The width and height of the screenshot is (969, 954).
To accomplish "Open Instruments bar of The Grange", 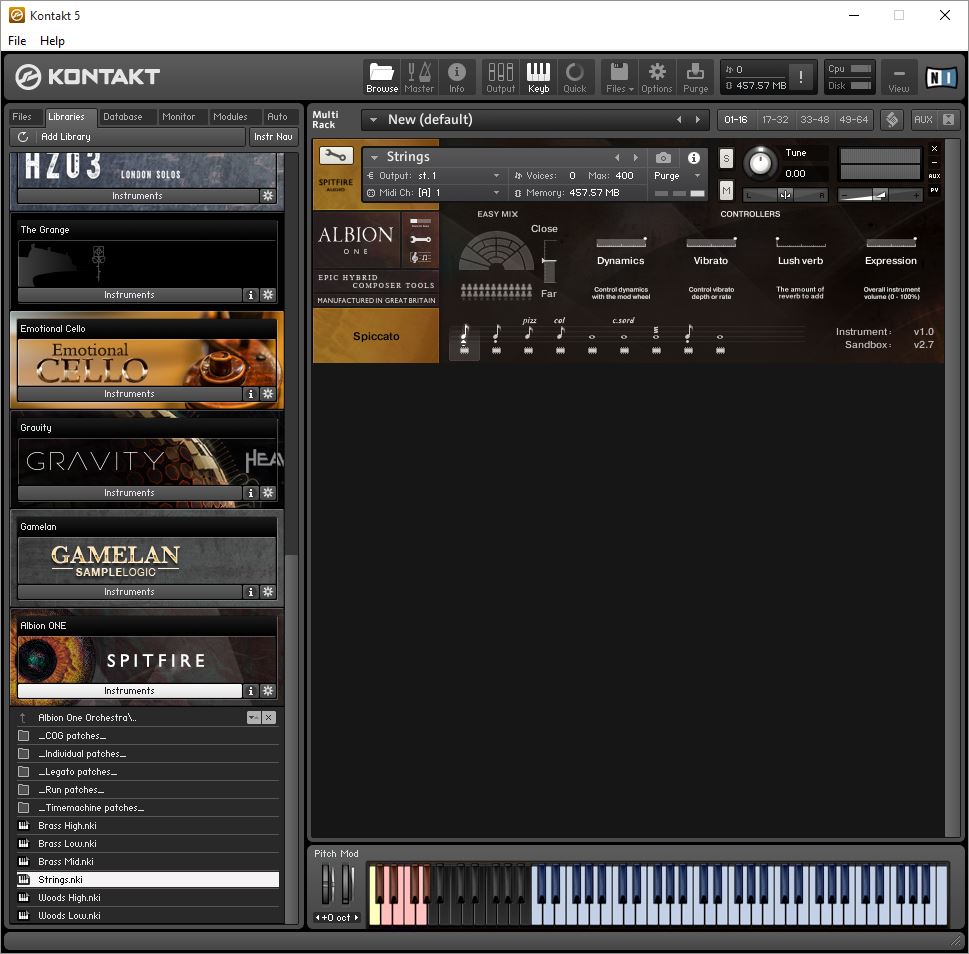I will coord(129,295).
